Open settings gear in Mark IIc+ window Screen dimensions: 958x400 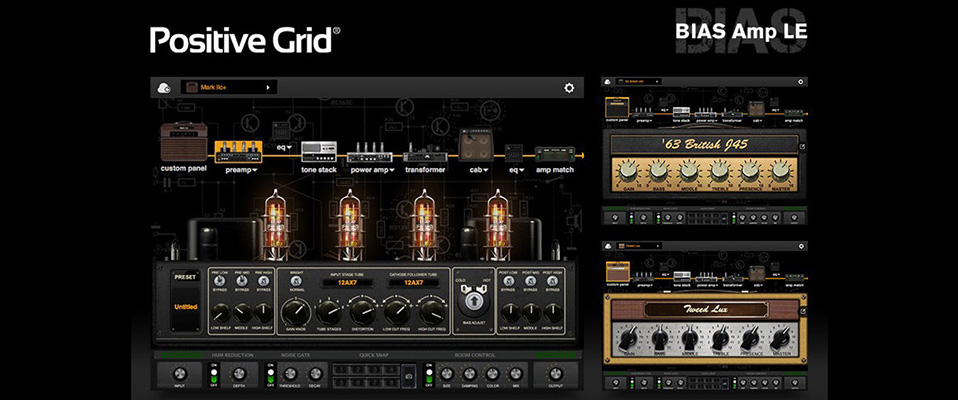(569, 88)
